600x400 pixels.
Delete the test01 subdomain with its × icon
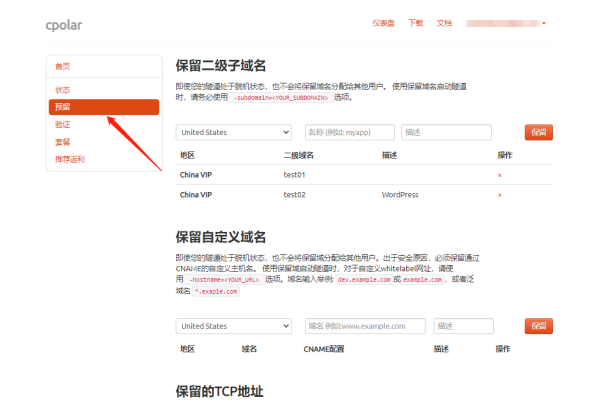(x=500, y=175)
